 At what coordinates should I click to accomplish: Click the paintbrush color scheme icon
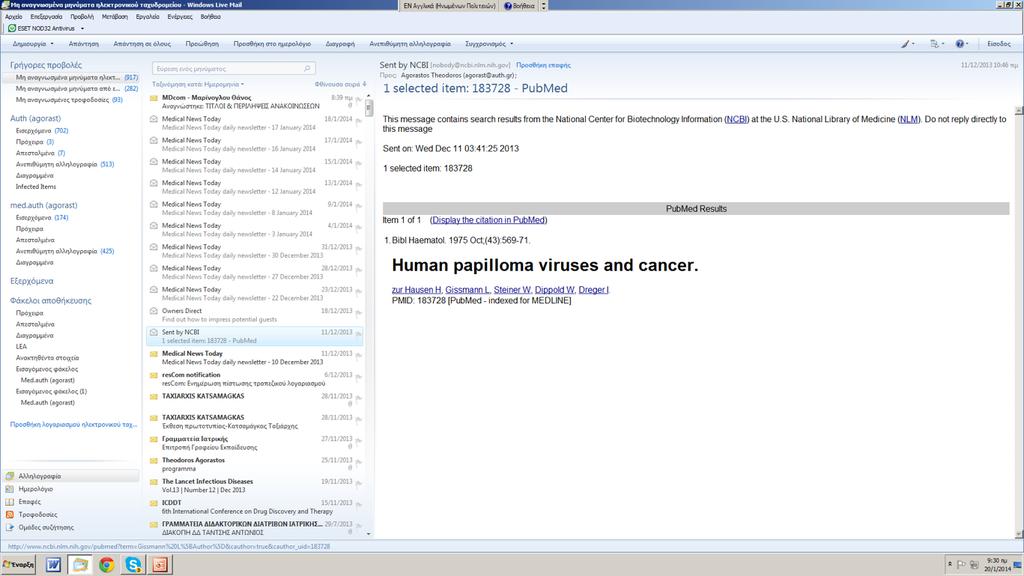click(x=904, y=44)
